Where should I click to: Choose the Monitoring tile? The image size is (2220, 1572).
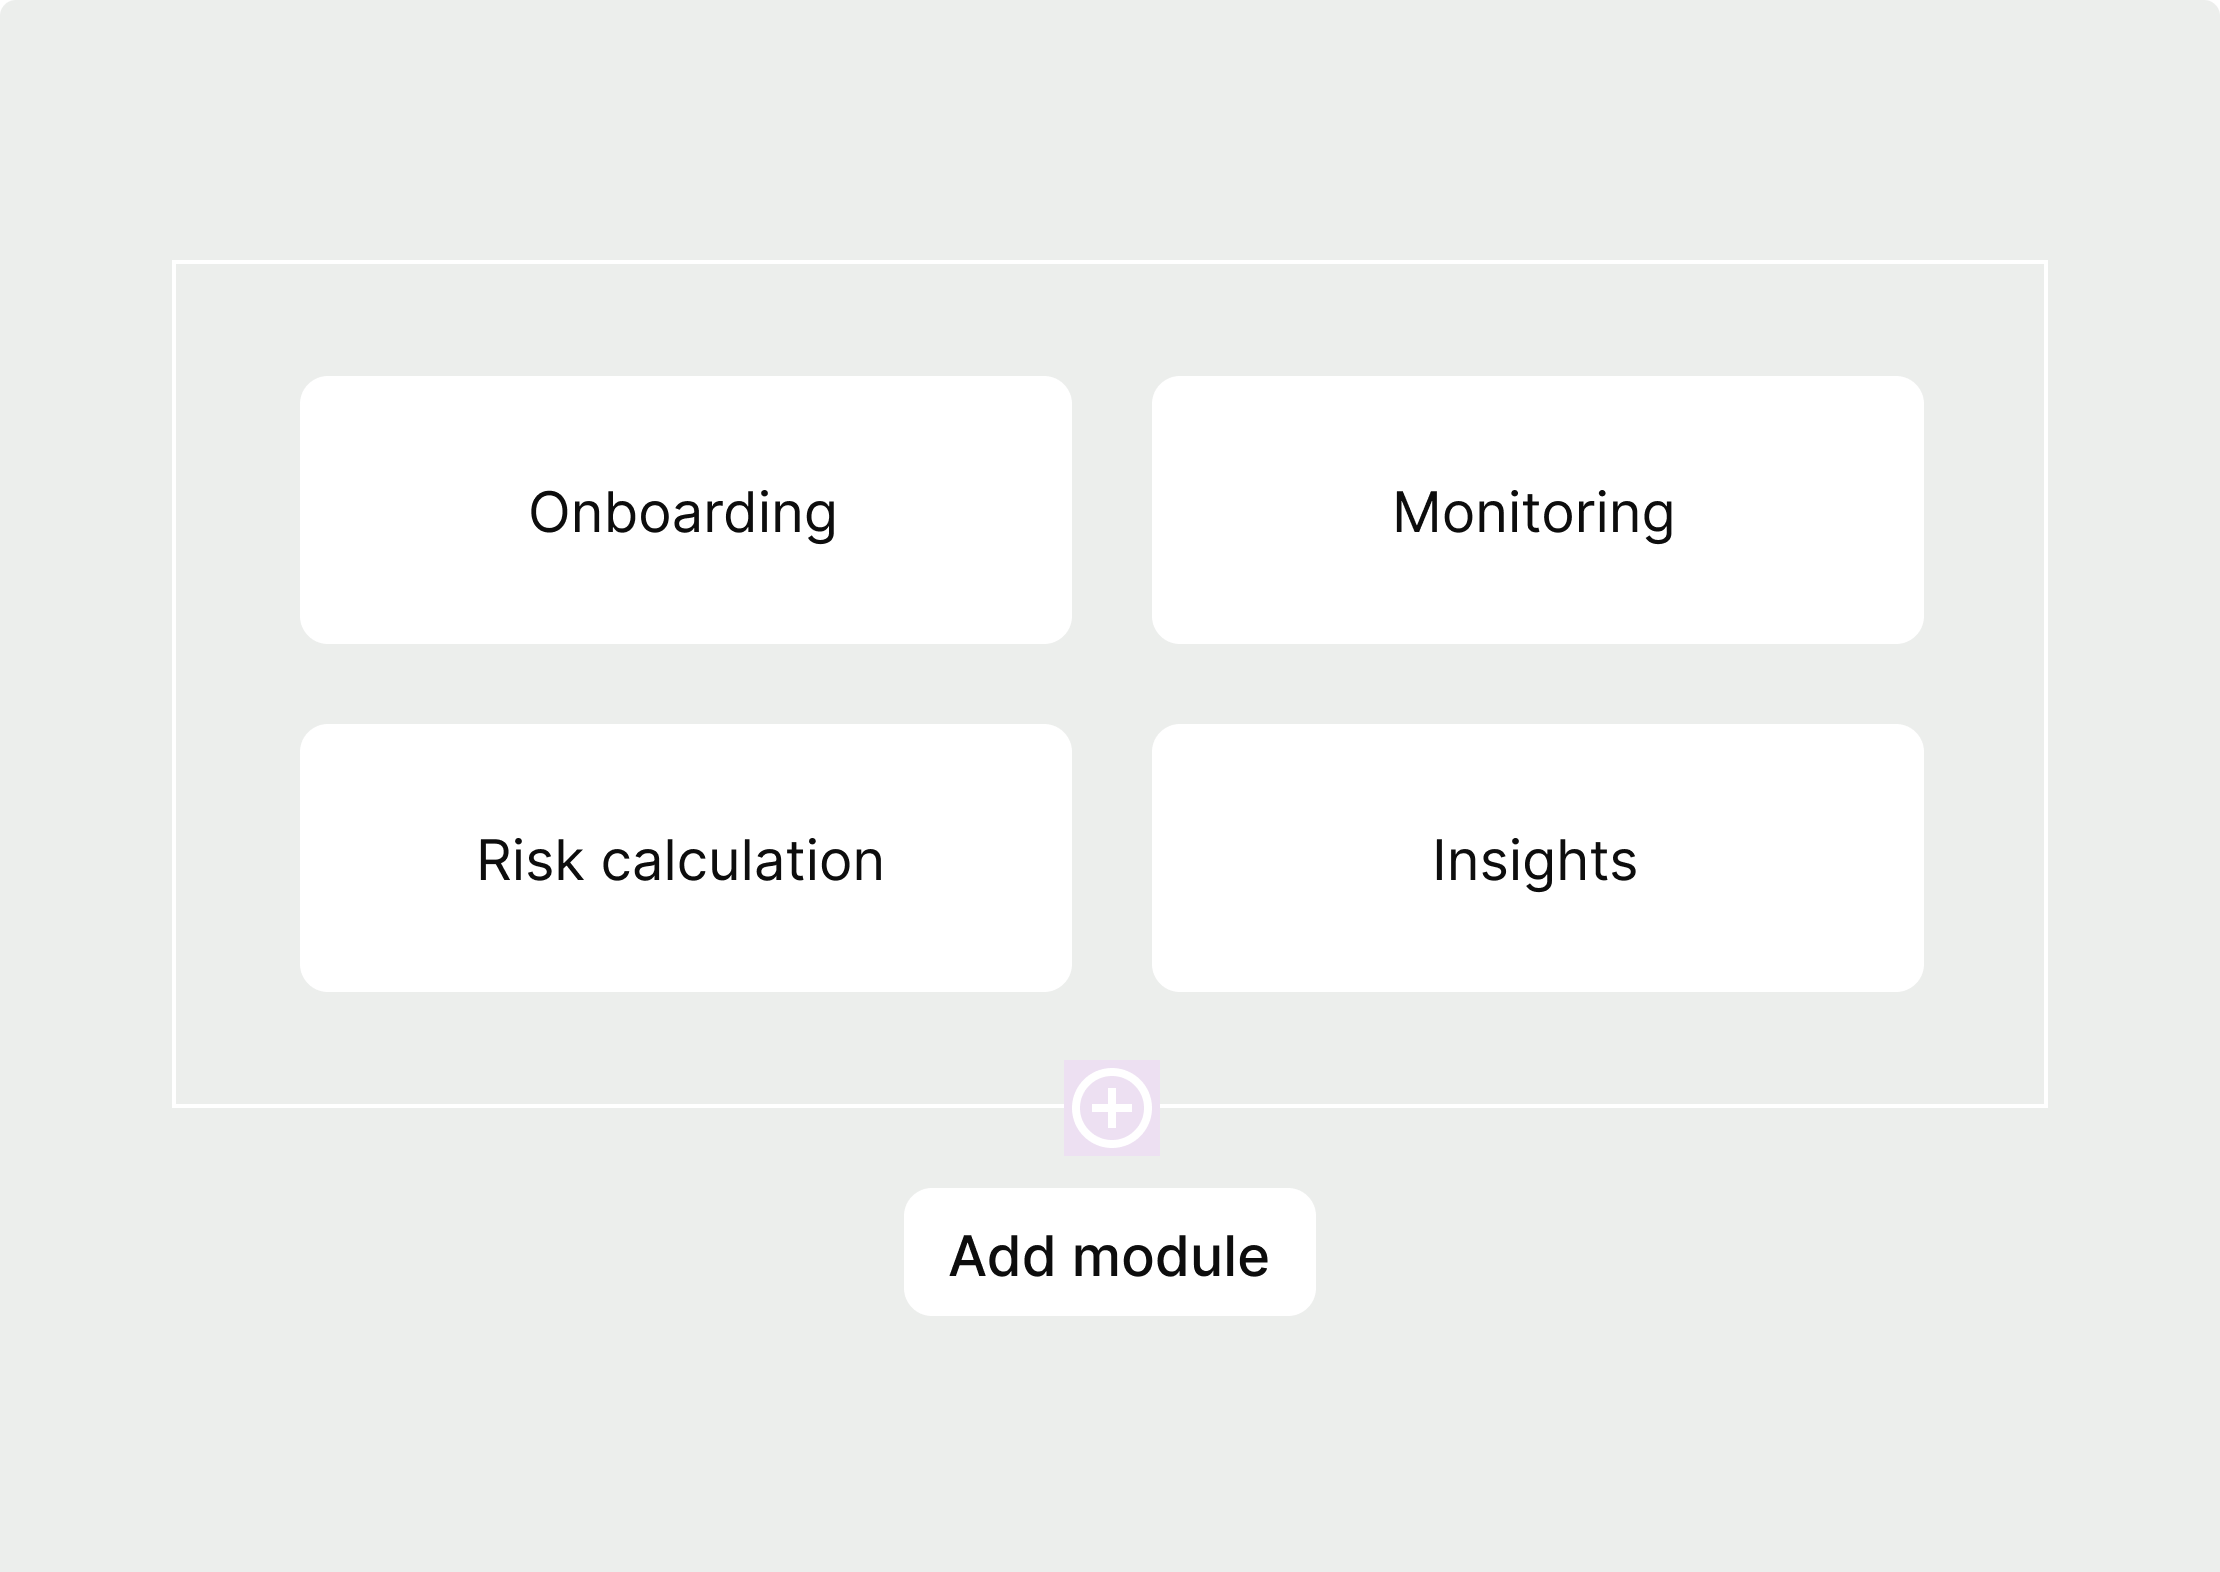coord(1538,510)
